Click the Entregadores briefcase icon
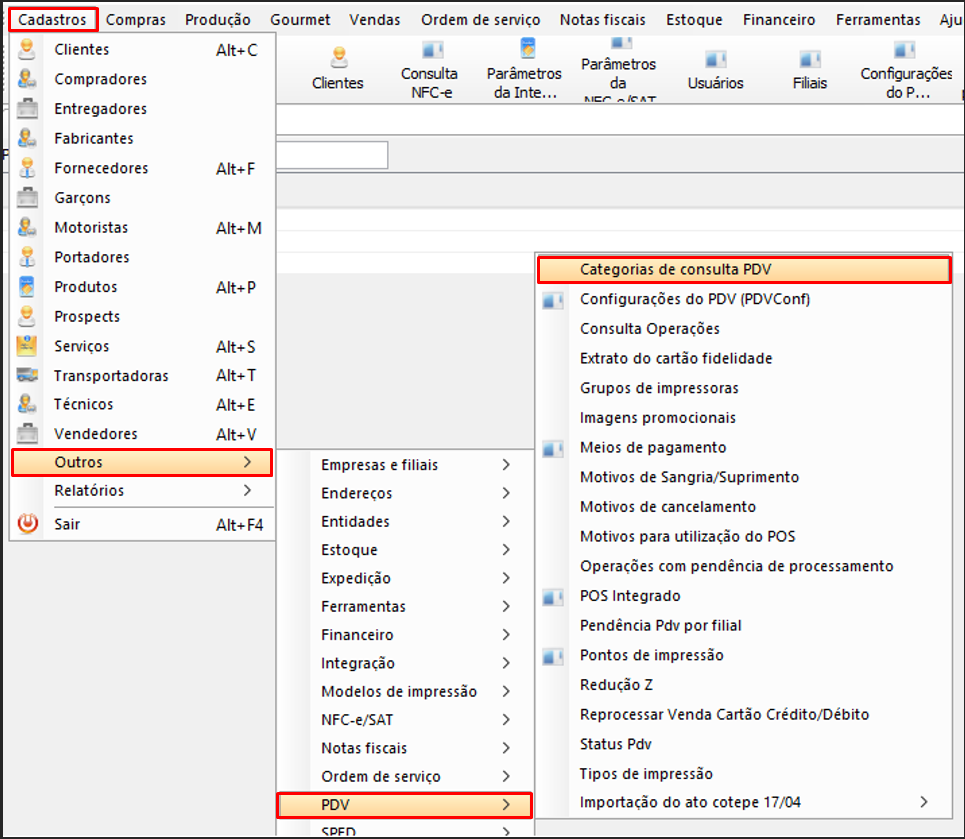The image size is (965, 839). click(x=26, y=108)
